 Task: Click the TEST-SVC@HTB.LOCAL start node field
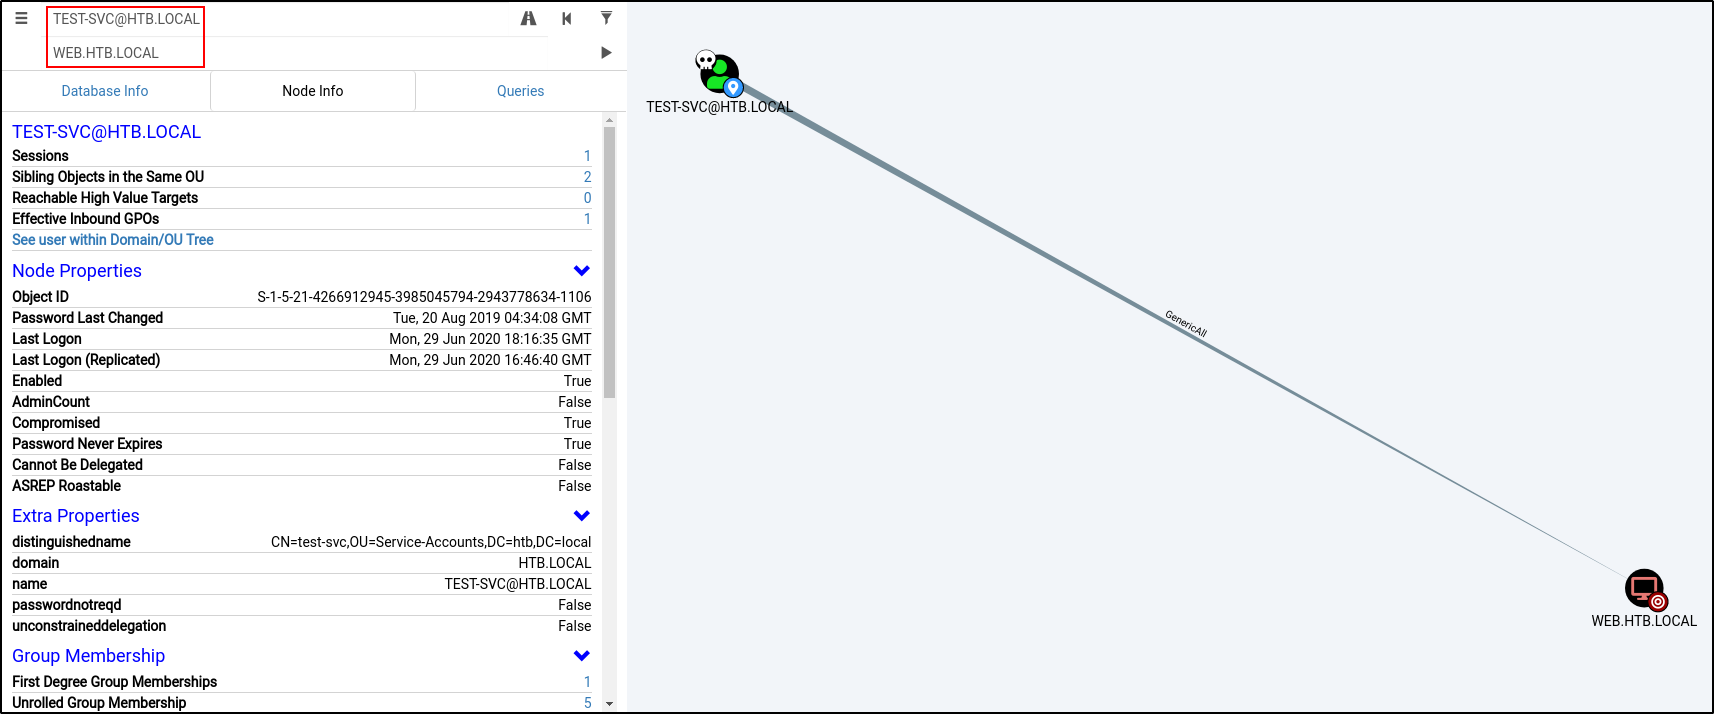pyautogui.click(x=126, y=19)
